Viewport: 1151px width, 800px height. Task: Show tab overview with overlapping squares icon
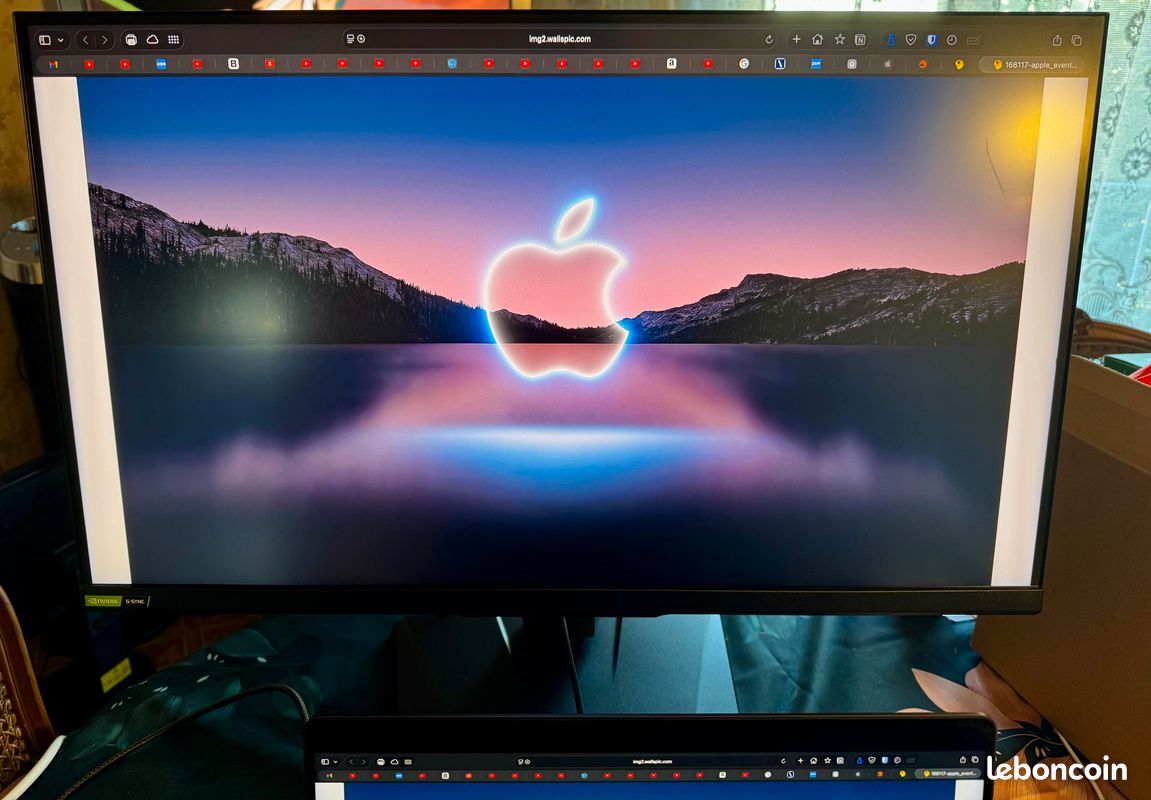1077,40
